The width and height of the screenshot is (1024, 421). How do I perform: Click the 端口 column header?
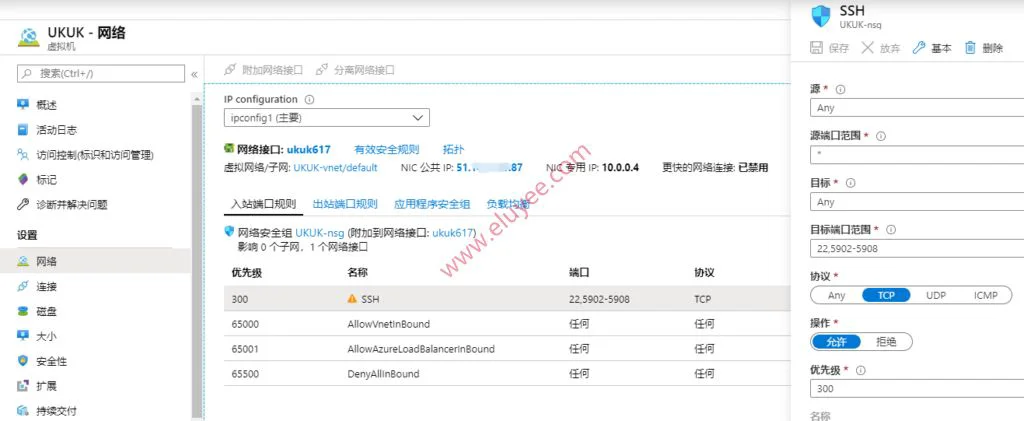[x=579, y=272]
